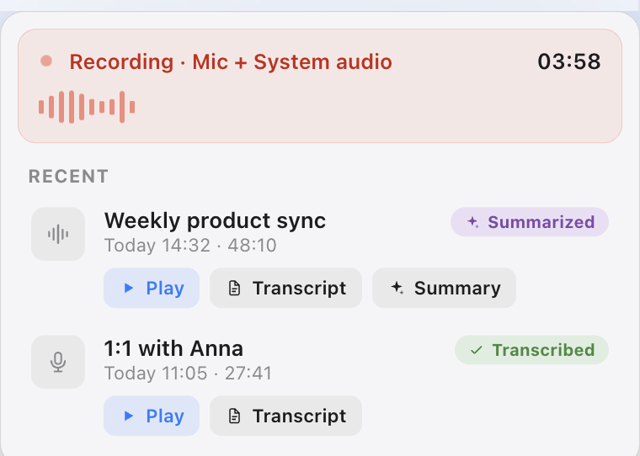
Task: Play the Weekly product sync recording
Action: click(x=151, y=288)
